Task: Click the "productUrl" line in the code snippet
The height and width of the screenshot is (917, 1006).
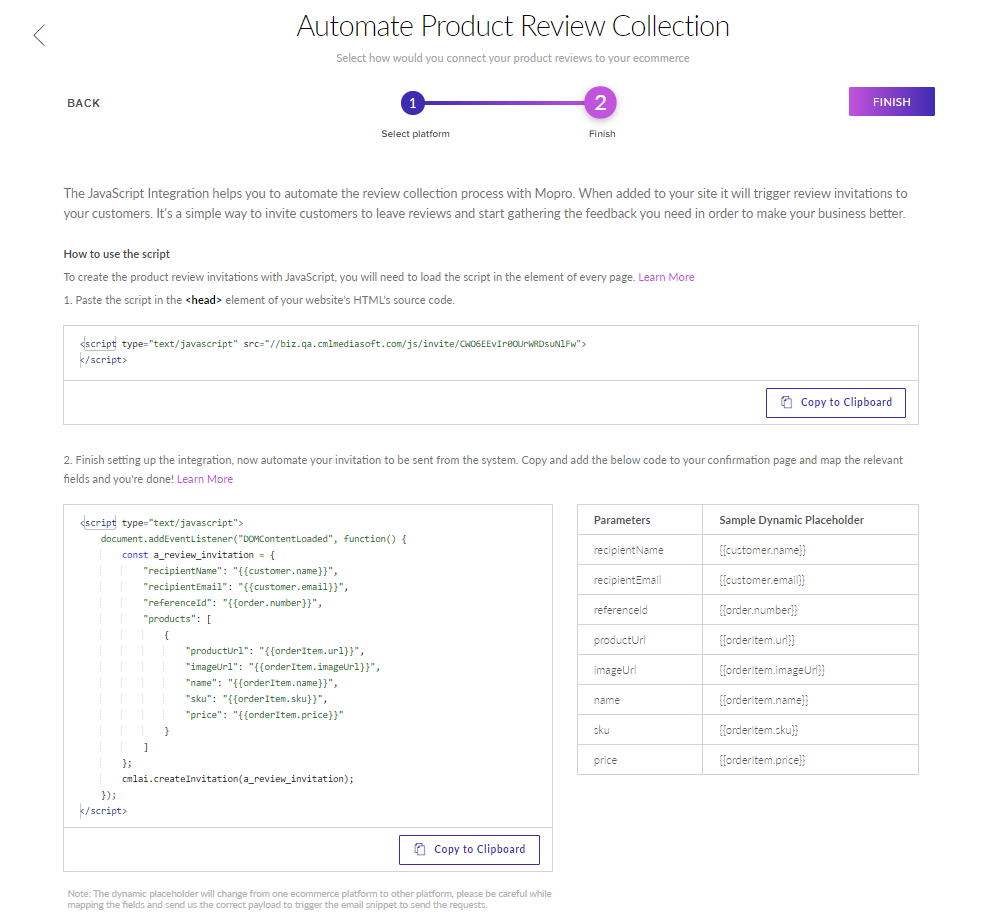Action: [x=275, y=651]
